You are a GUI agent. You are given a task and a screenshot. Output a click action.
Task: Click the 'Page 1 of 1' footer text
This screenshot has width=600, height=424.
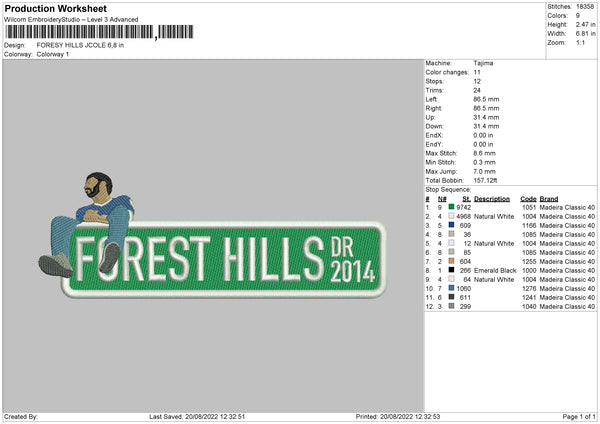(x=579, y=417)
